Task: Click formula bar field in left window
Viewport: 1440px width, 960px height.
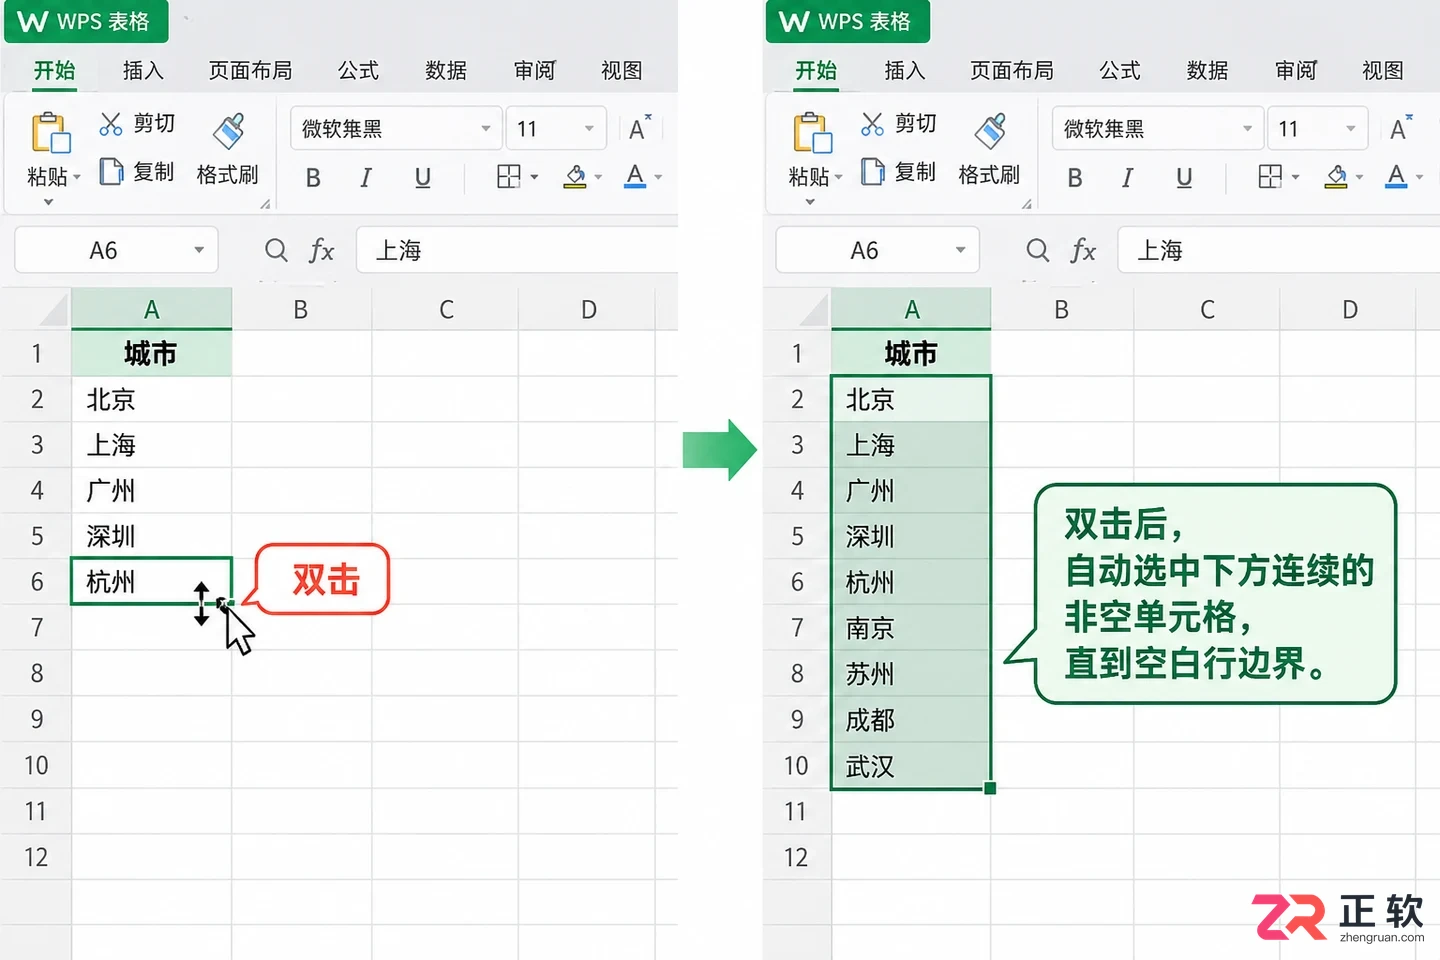Action: (x=517, y=250)
